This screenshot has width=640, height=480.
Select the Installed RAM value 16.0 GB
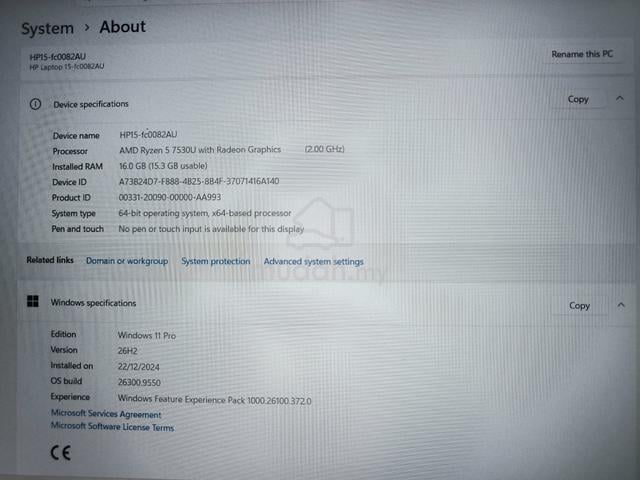132,166
